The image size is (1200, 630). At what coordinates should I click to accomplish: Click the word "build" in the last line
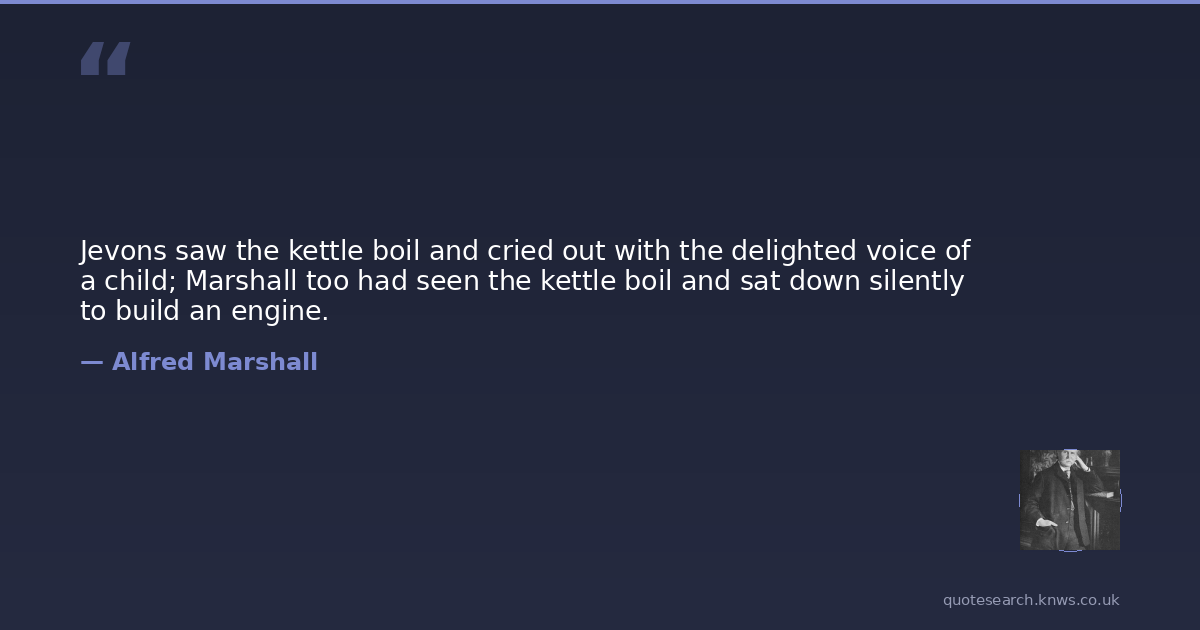pyautogui.click(x=146, y=312)
